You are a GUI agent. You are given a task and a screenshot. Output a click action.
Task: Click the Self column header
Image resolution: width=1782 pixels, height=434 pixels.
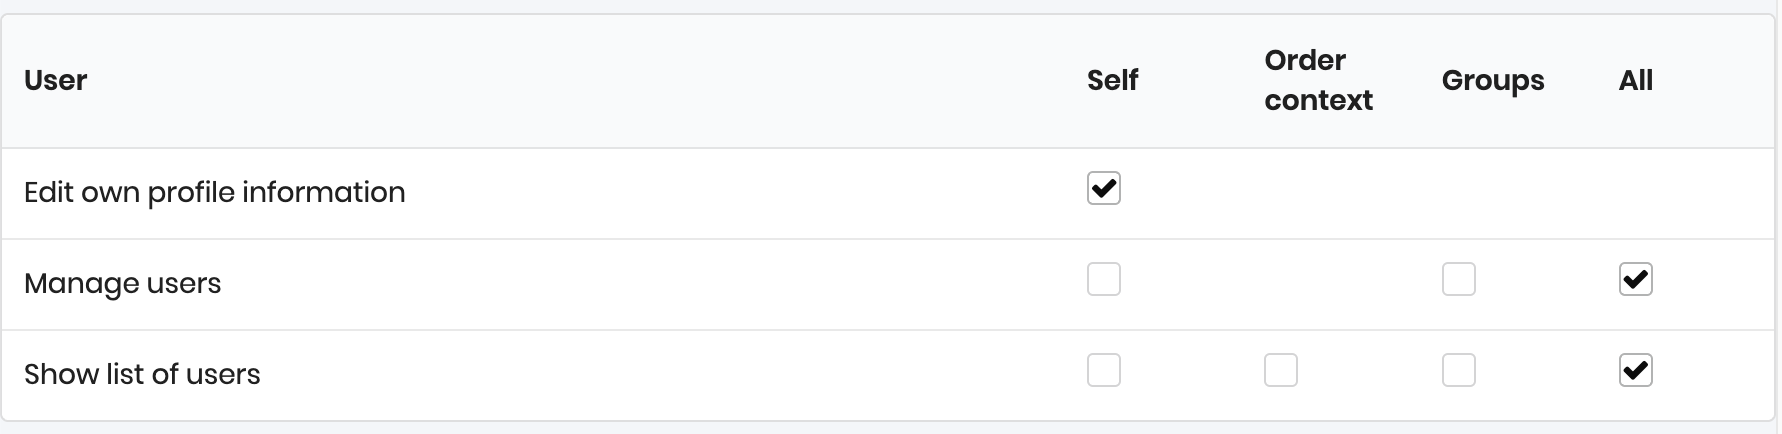pyautogui.click(x=1112, y=81)
